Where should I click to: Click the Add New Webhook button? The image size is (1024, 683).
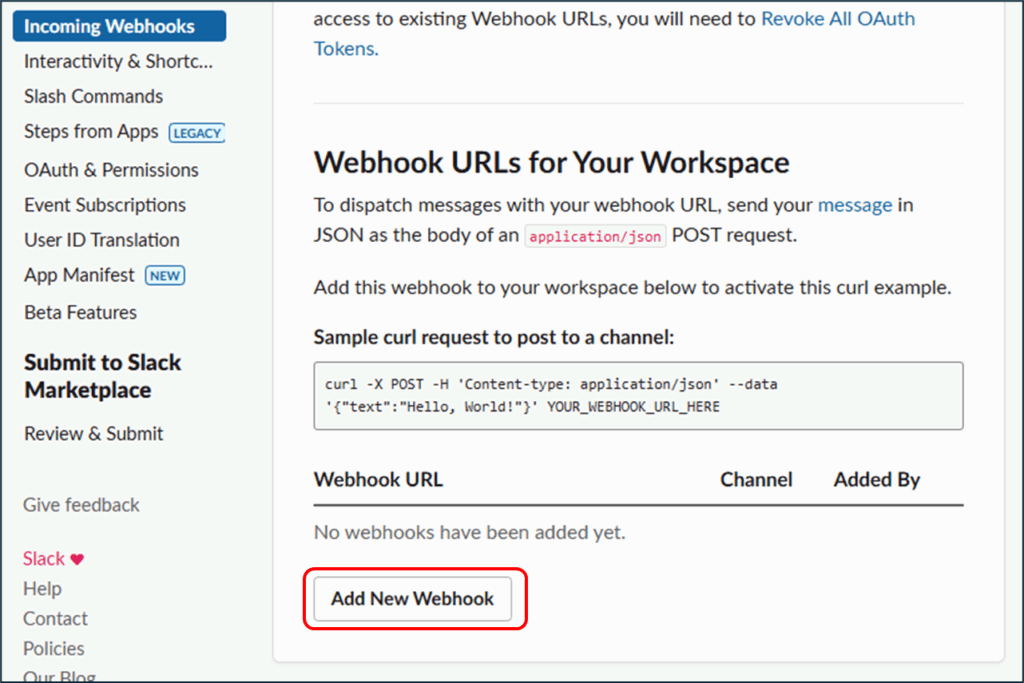[412, 599]
